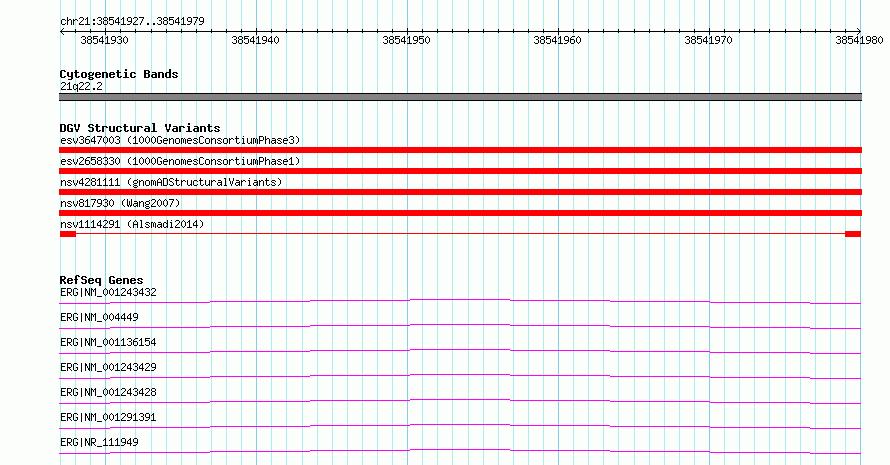This screenshot has height=465, width=890.
Task: Click magenta line for ERG|NM_001243428
Action: [460, 401]
